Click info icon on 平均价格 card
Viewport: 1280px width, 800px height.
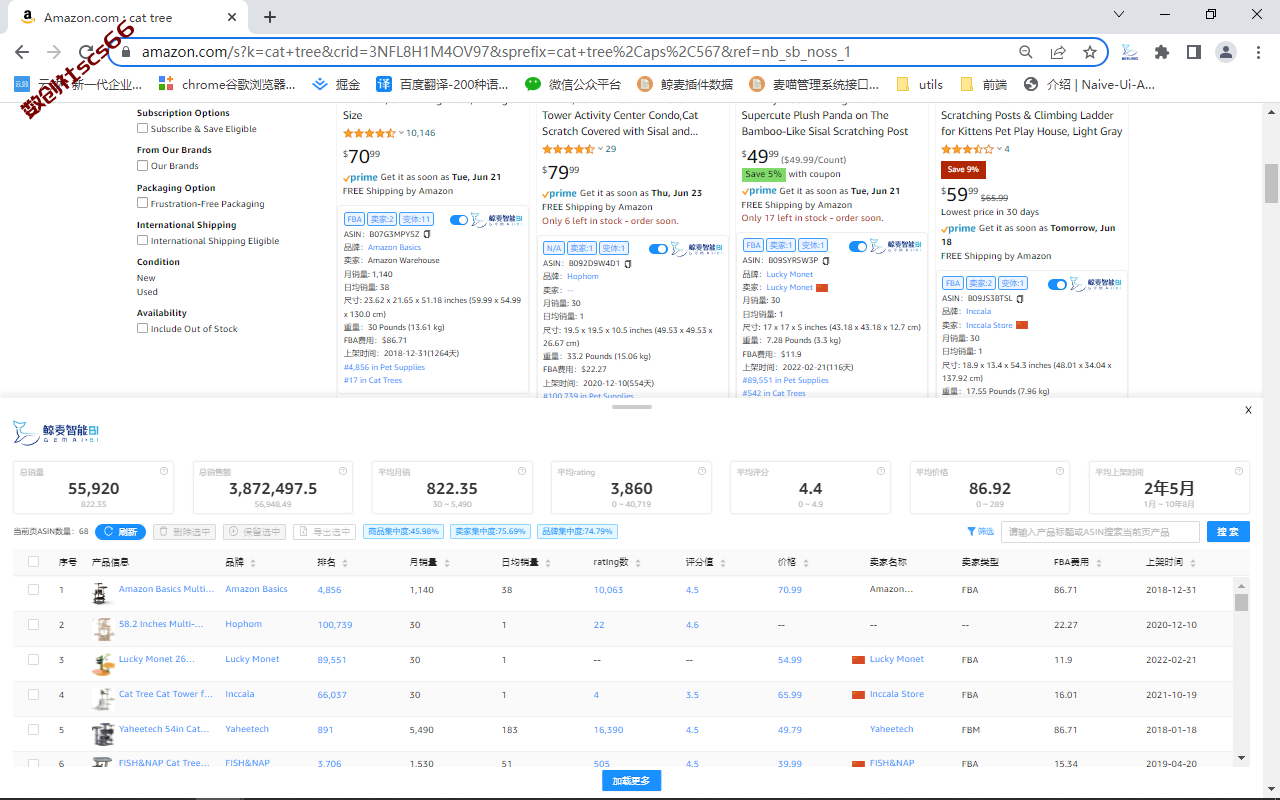[x=1060, y=470]
